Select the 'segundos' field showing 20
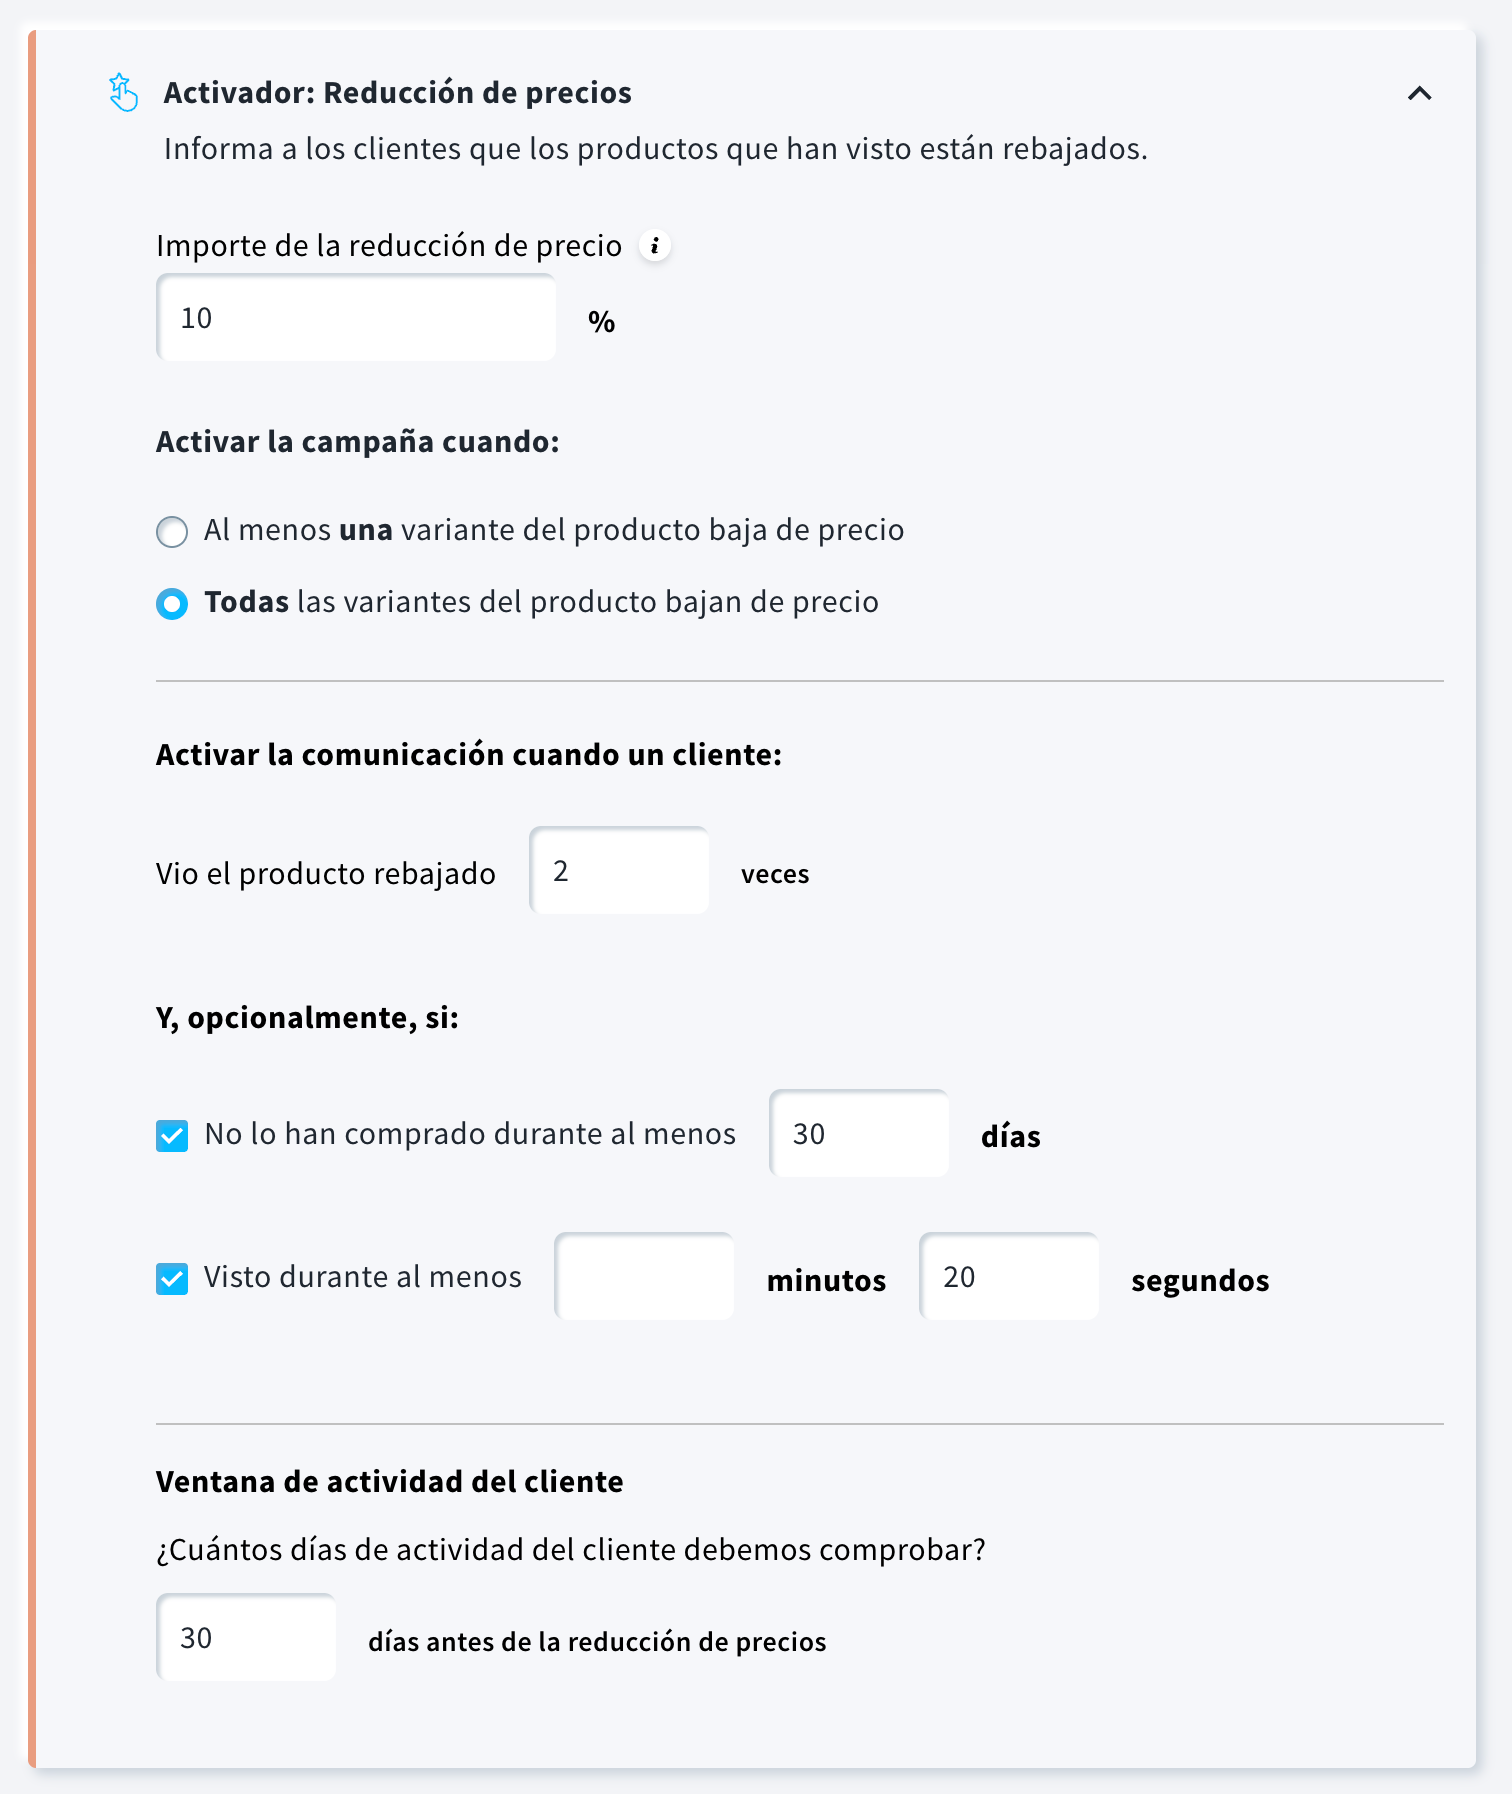This screenshot has width=1512, height=1794. click(1008, 1277)
